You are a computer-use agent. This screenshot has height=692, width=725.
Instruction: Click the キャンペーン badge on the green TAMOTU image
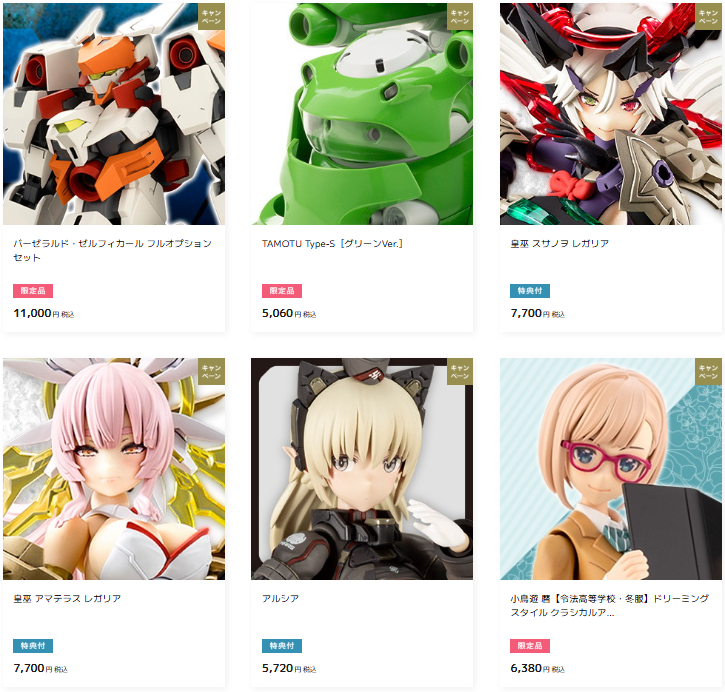click(460, 17)
